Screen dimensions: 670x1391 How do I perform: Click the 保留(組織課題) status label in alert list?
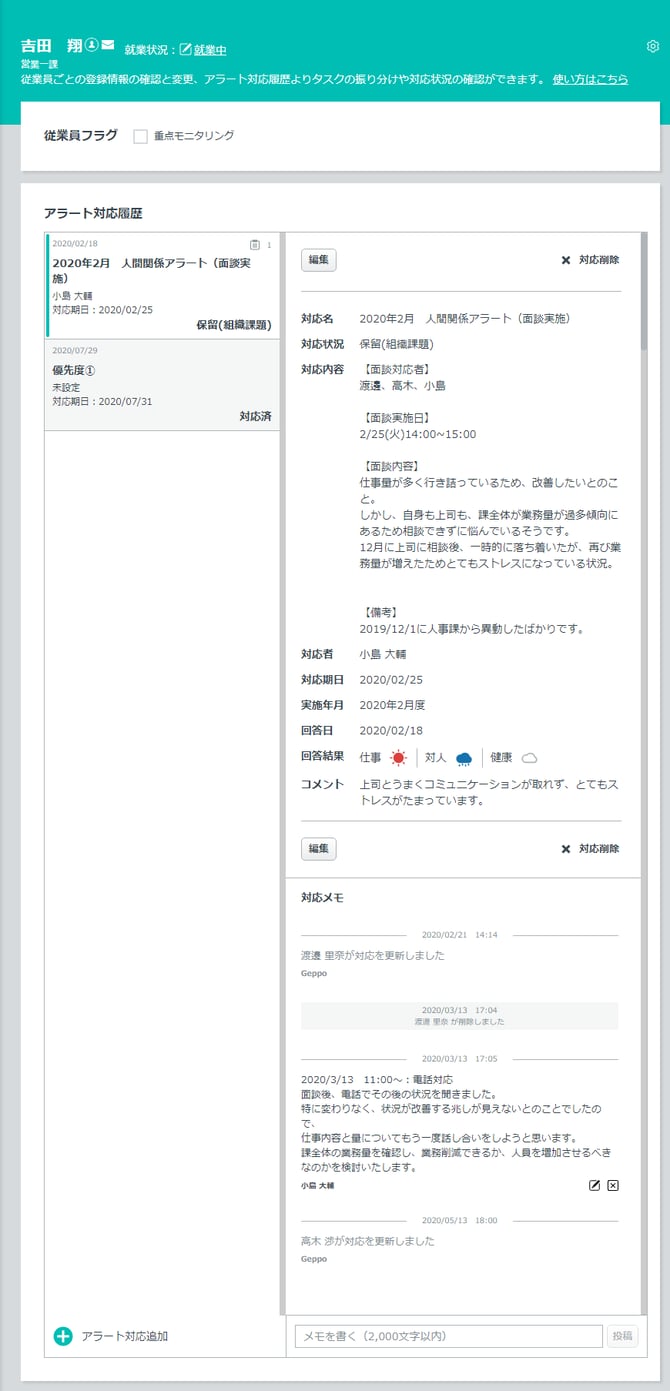pos(234,324)
